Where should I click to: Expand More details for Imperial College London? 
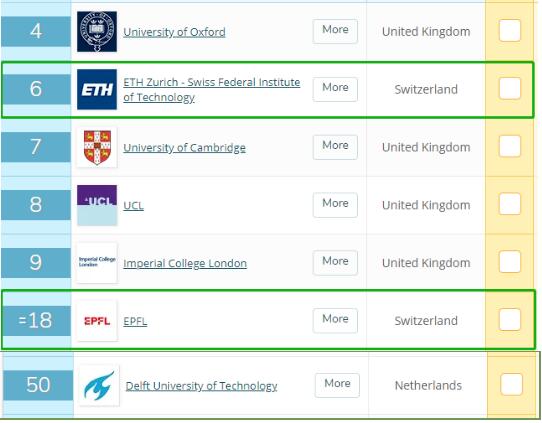click(x=335, y=263)
